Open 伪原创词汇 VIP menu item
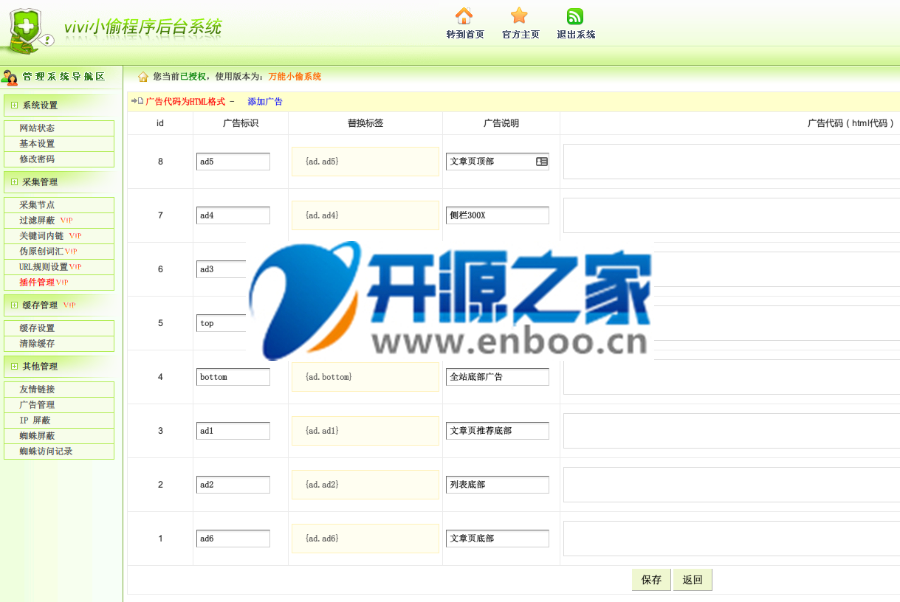Viewport: 900px width, 602px height. (x=59, y=251)
